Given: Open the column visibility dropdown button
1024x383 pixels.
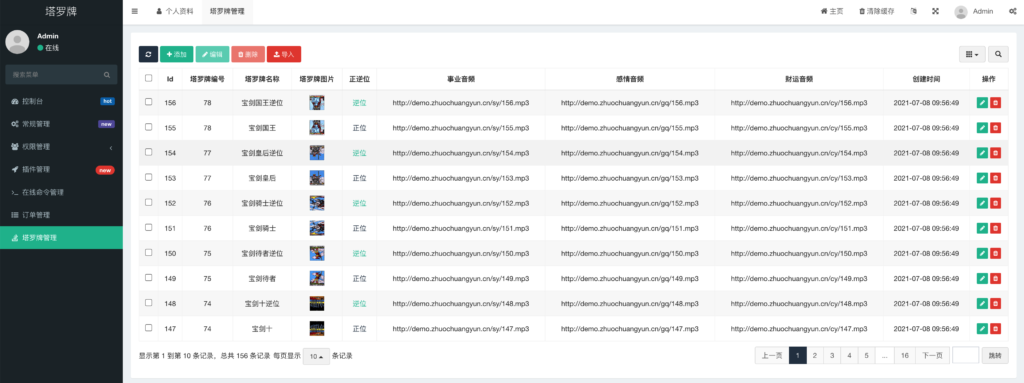Looking at the screenshot, I should (x=972, y=54).
